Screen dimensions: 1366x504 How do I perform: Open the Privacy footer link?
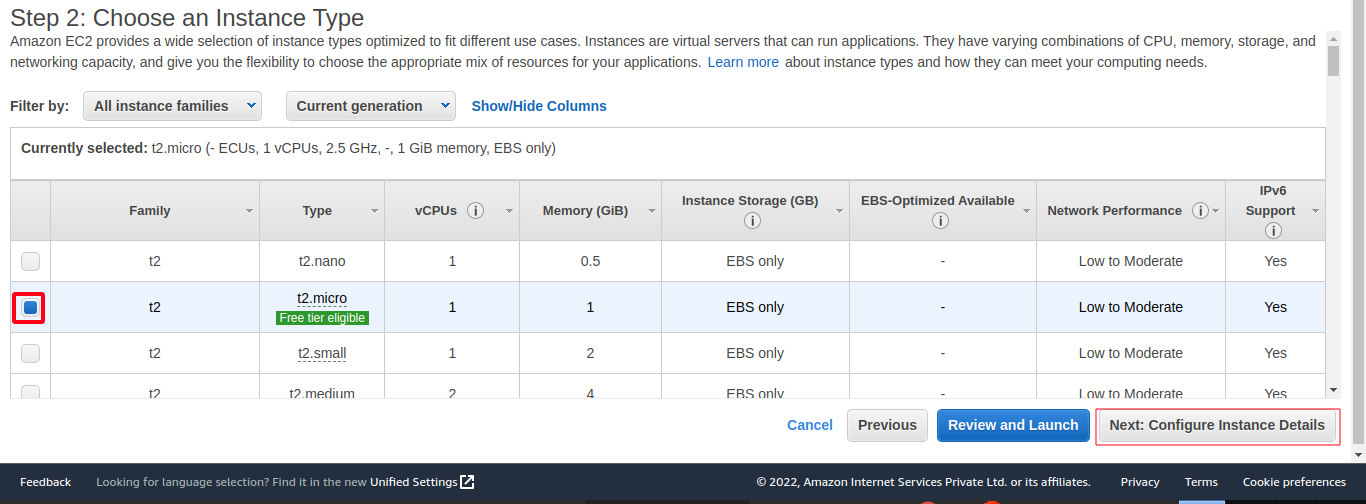pyautogui.click(x=1140, y=482)
